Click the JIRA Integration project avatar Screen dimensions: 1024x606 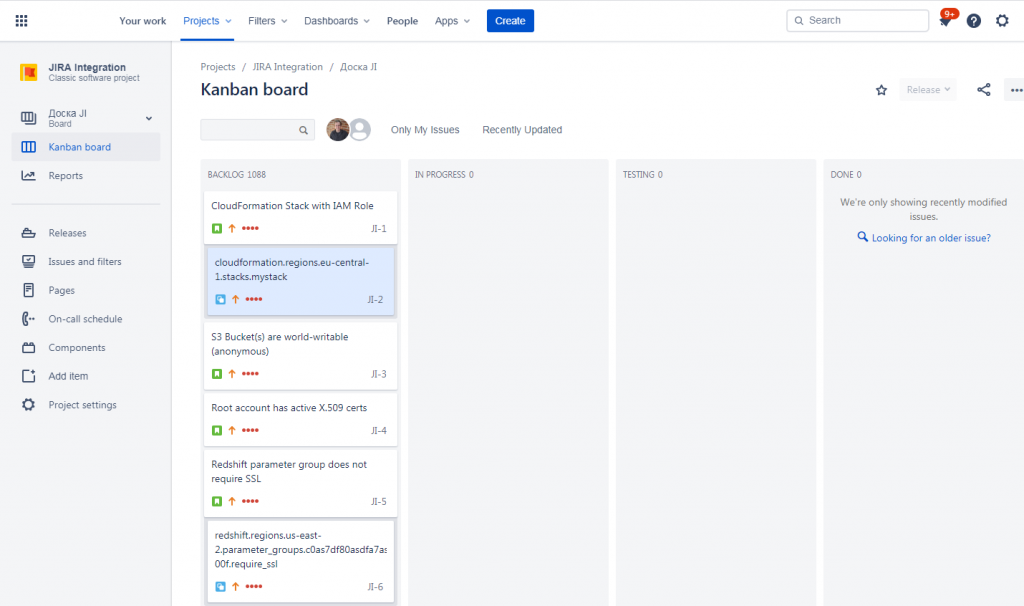28,72
